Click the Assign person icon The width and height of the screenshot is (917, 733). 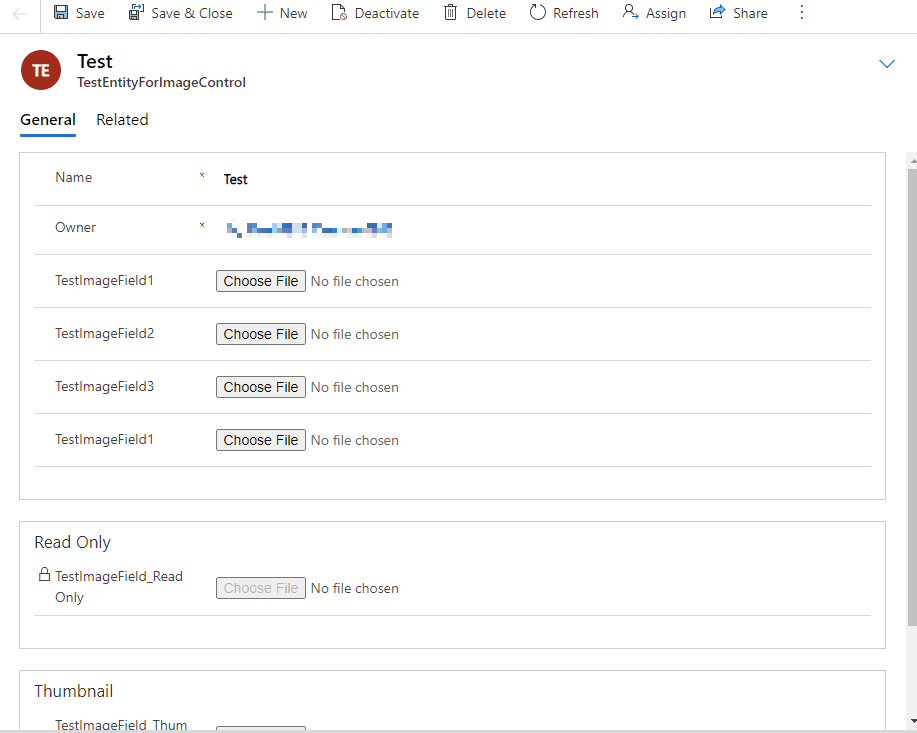[x=630, y=13]
